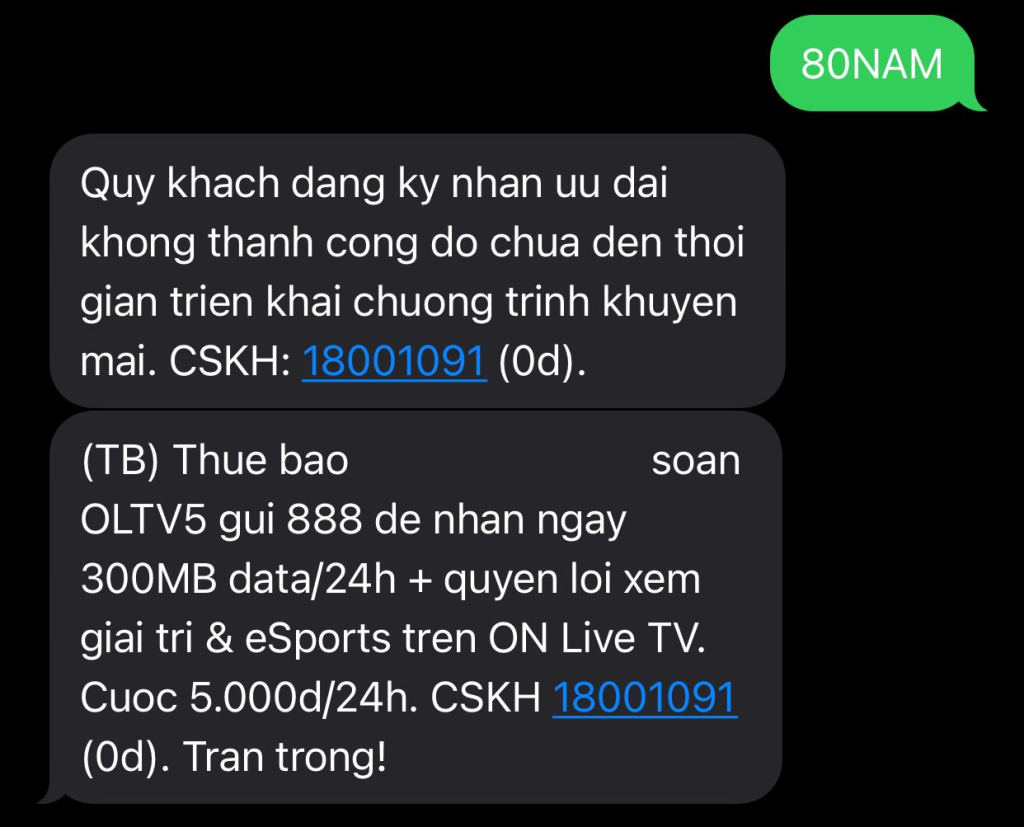Click the word 'soan' in the message
Image resolution: width=1024 pixels, height=827 pixels.
[x=696, y=461]
